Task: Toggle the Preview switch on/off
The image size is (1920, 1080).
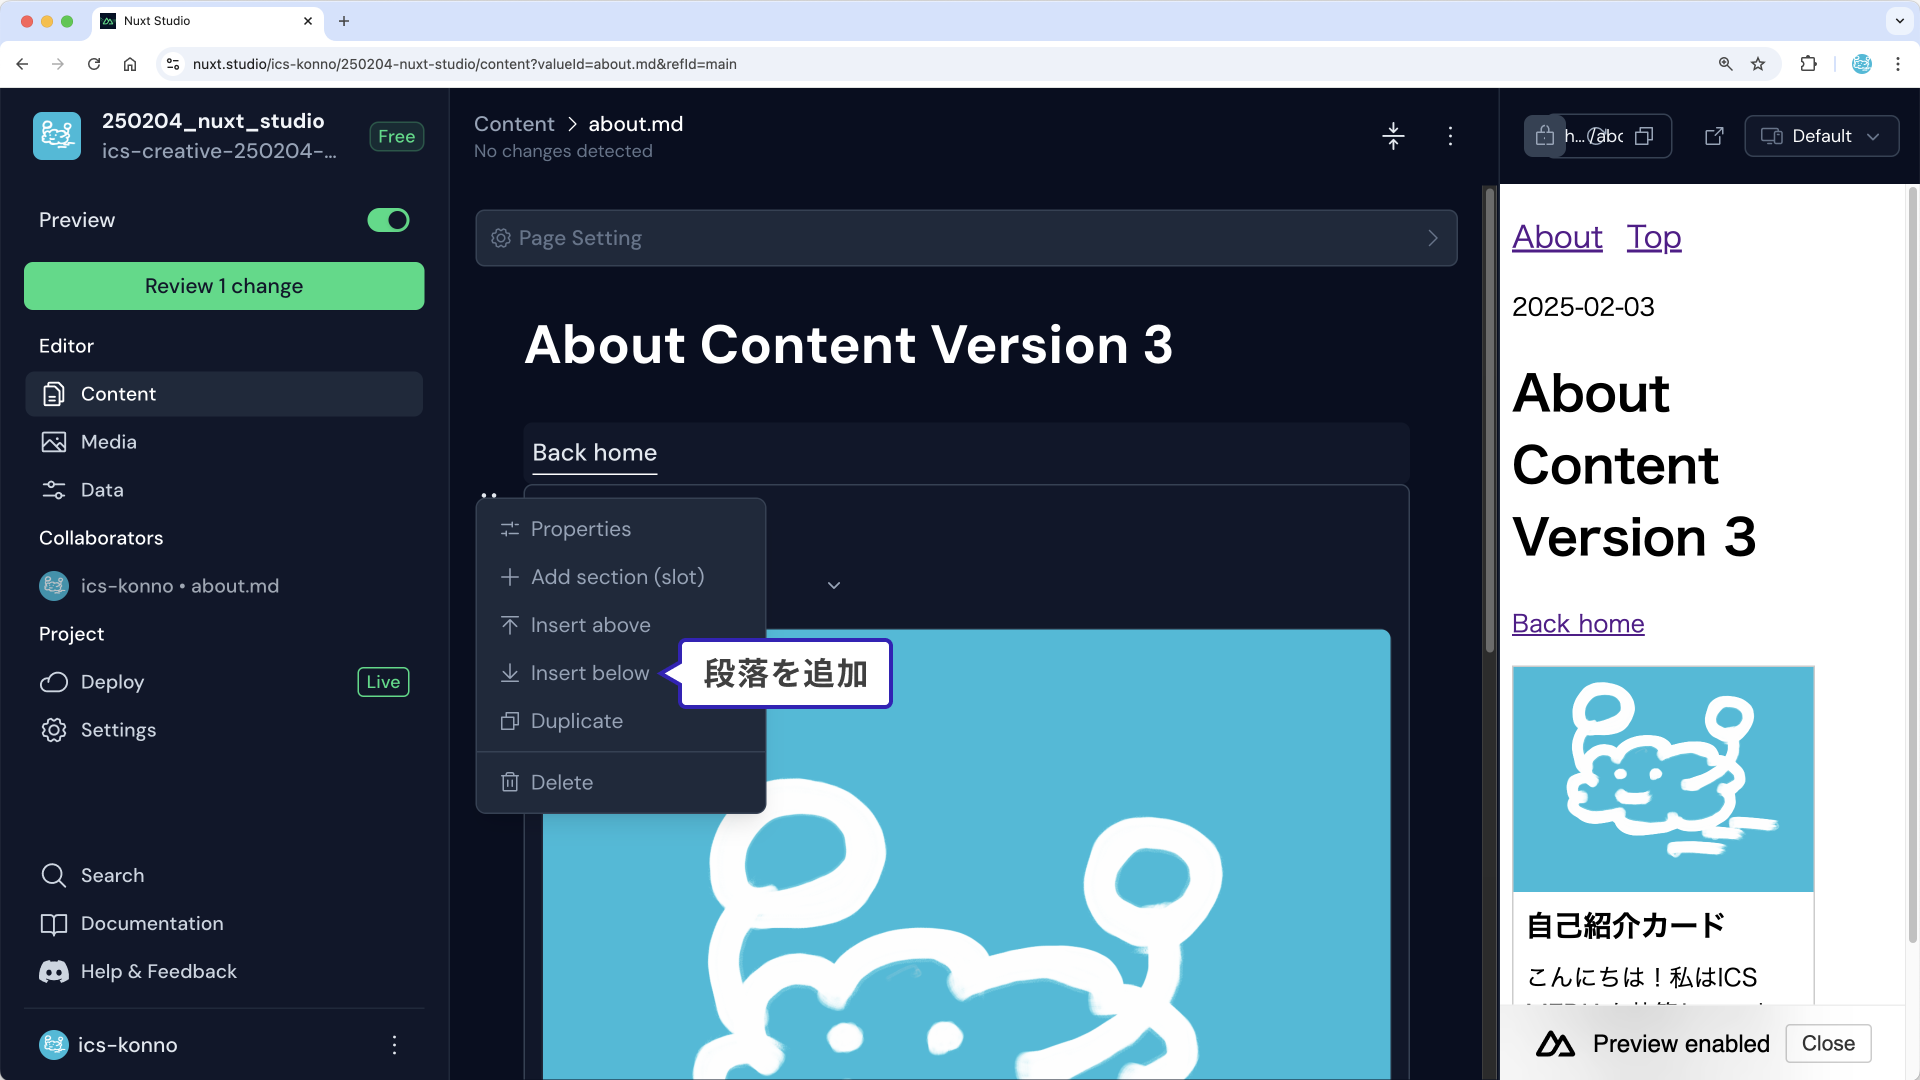Action: pos(389,220)
